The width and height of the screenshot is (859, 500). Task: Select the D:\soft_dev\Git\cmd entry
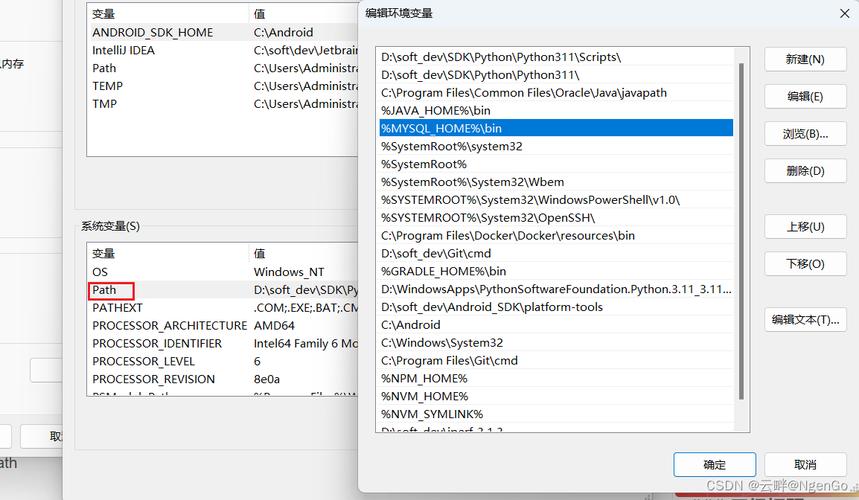coord(556,253)
